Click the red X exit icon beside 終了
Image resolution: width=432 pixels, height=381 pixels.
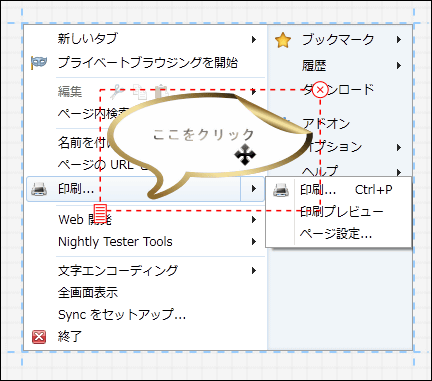39,337
